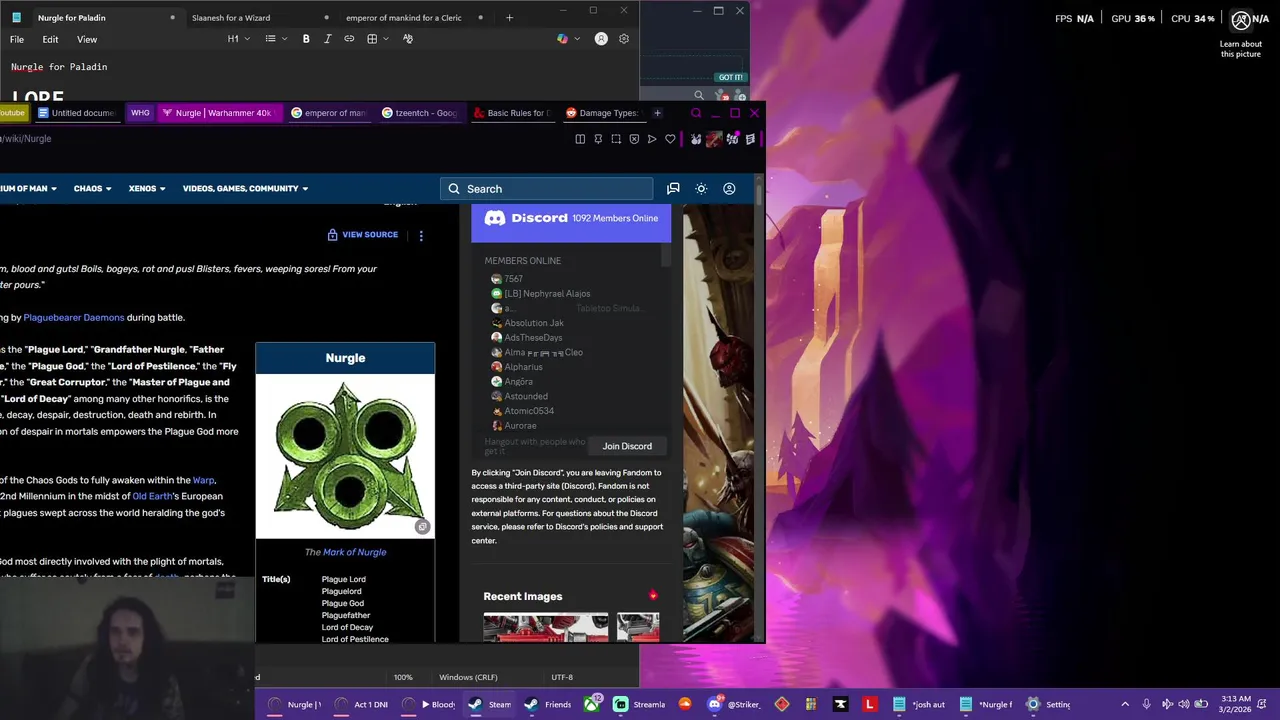Open the Notepad account profile icon
1280x720 pixels.
click(x=601, y=39)
